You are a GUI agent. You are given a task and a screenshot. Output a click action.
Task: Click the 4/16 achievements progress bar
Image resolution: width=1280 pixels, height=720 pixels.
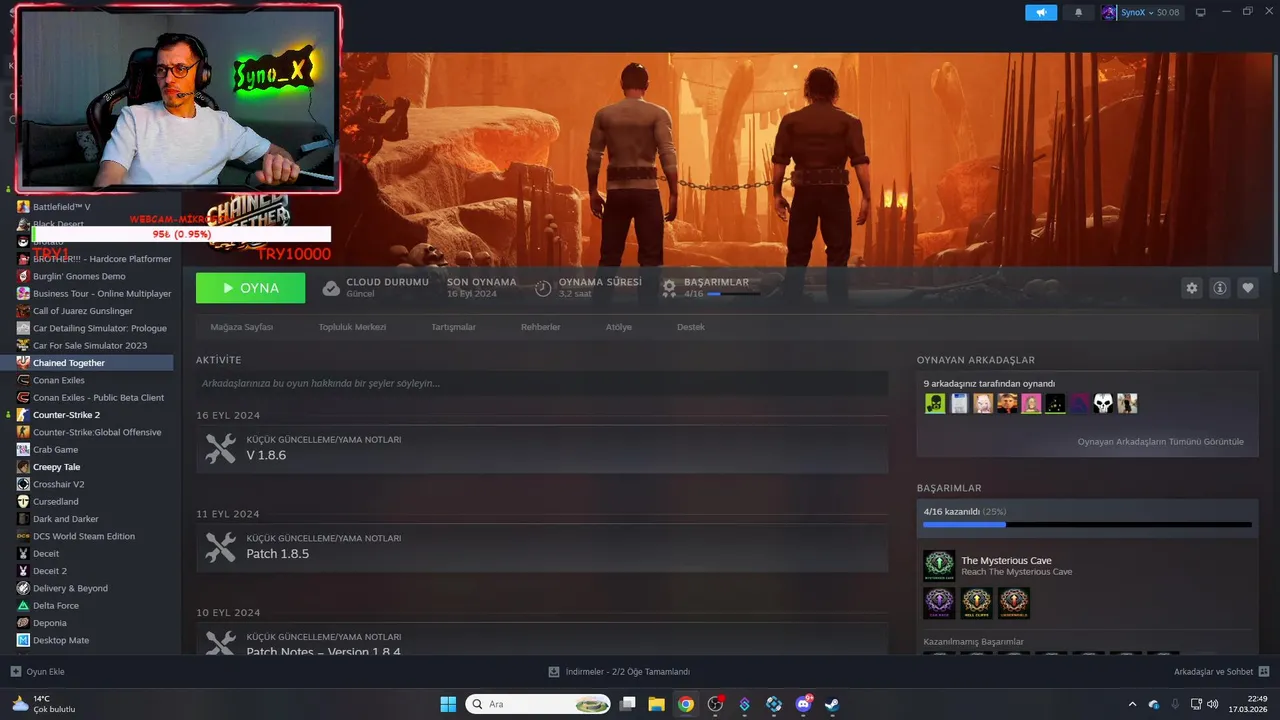pos(1087,524)
